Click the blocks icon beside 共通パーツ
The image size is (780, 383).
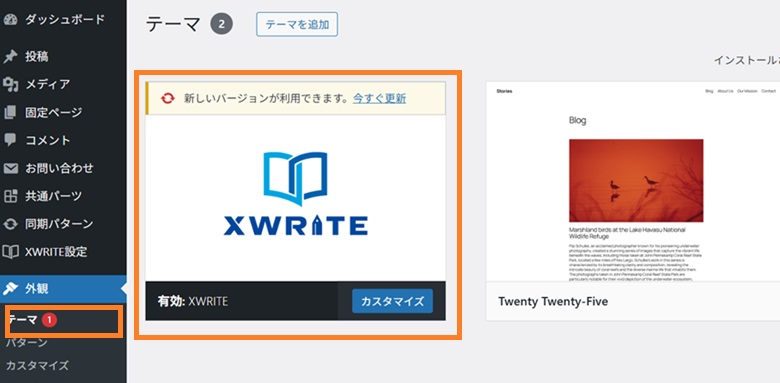[11, 196]
